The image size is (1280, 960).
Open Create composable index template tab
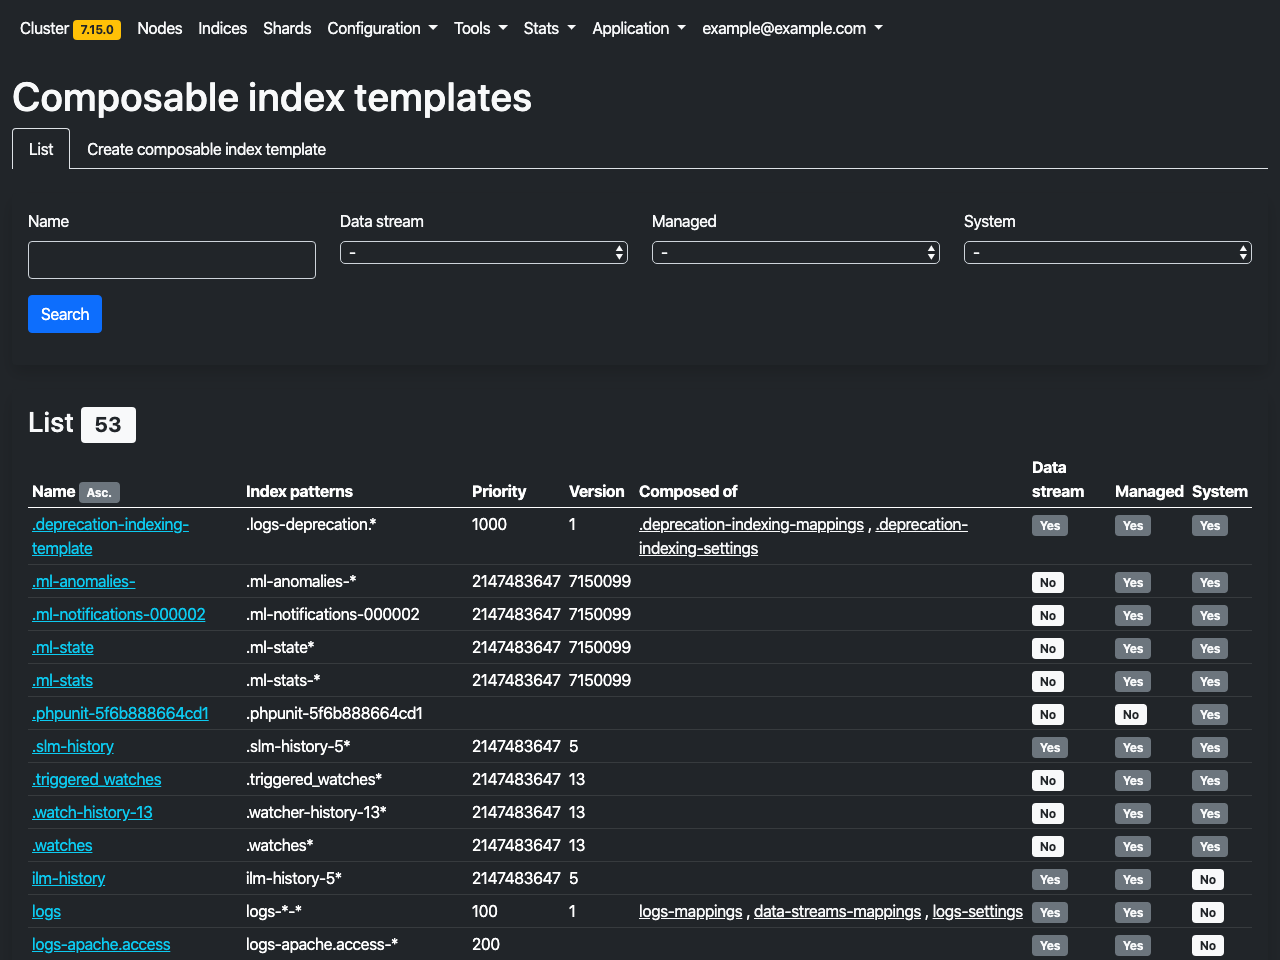point(206,149)
